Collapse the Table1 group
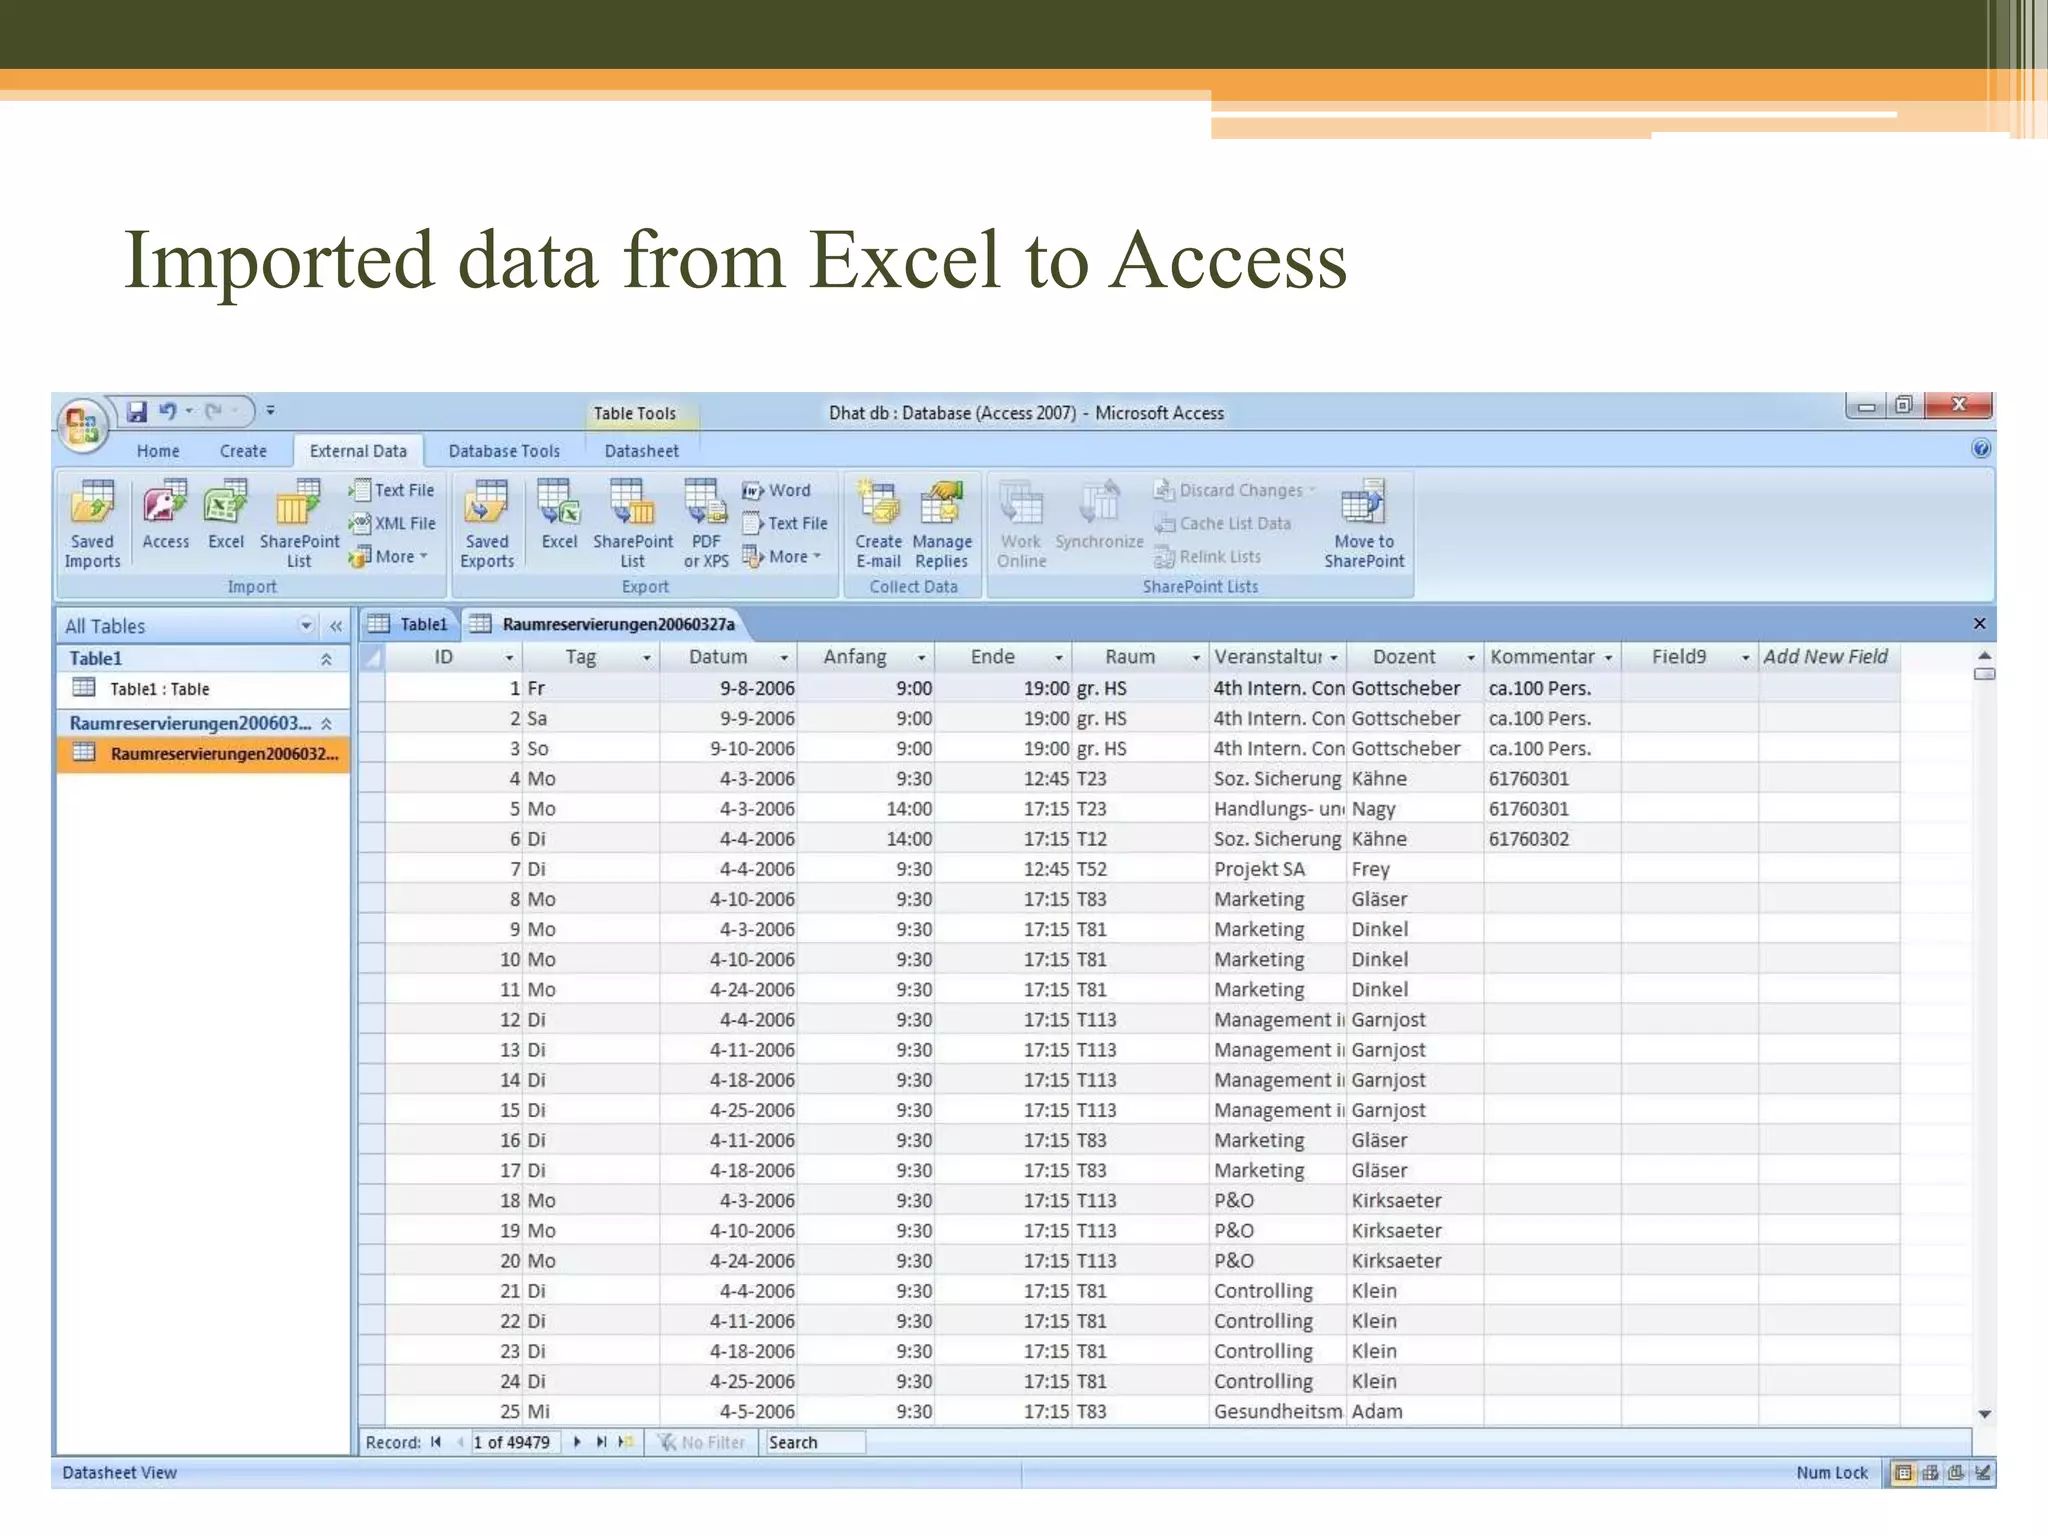This screenshot has height=1536, width=2048. click(x=326, y=659)
